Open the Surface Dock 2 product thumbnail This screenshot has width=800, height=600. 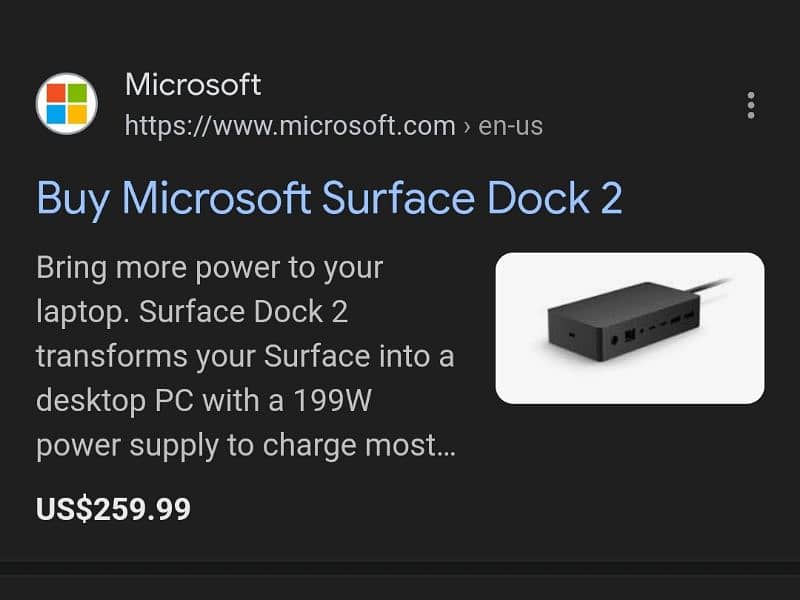[629, 327]
